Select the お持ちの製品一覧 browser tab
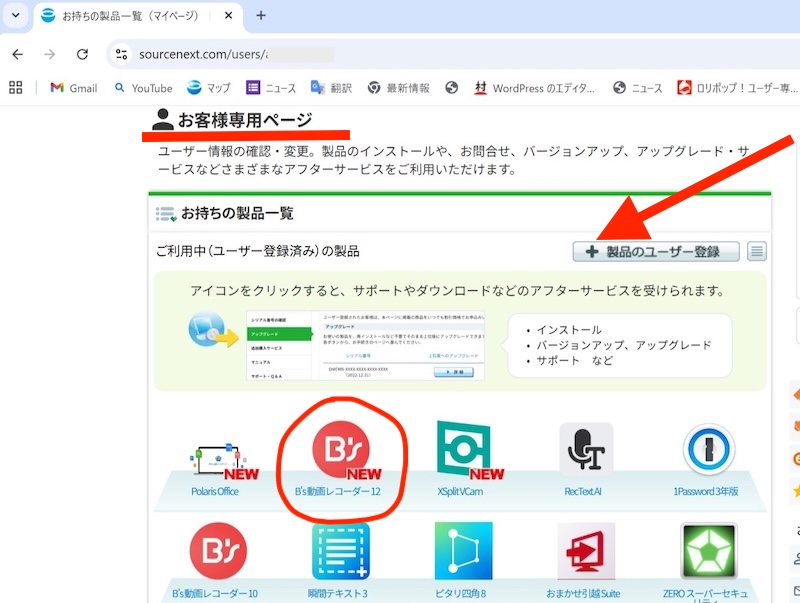The width and height of the screenshot is (800, 603). 130,16
